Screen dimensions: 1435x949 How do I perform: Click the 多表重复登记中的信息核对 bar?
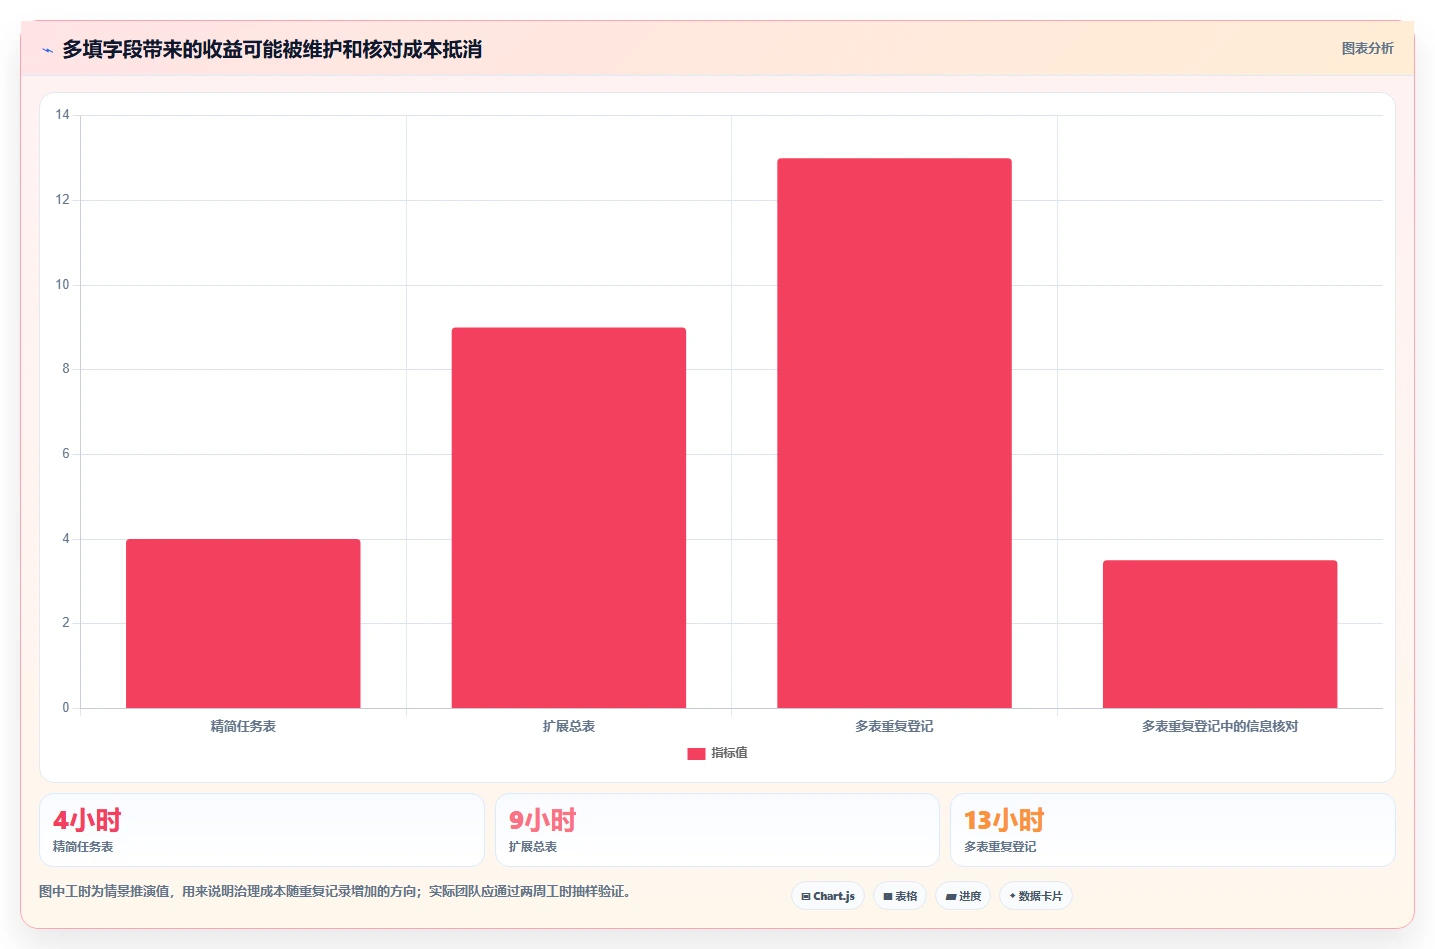1220,634
